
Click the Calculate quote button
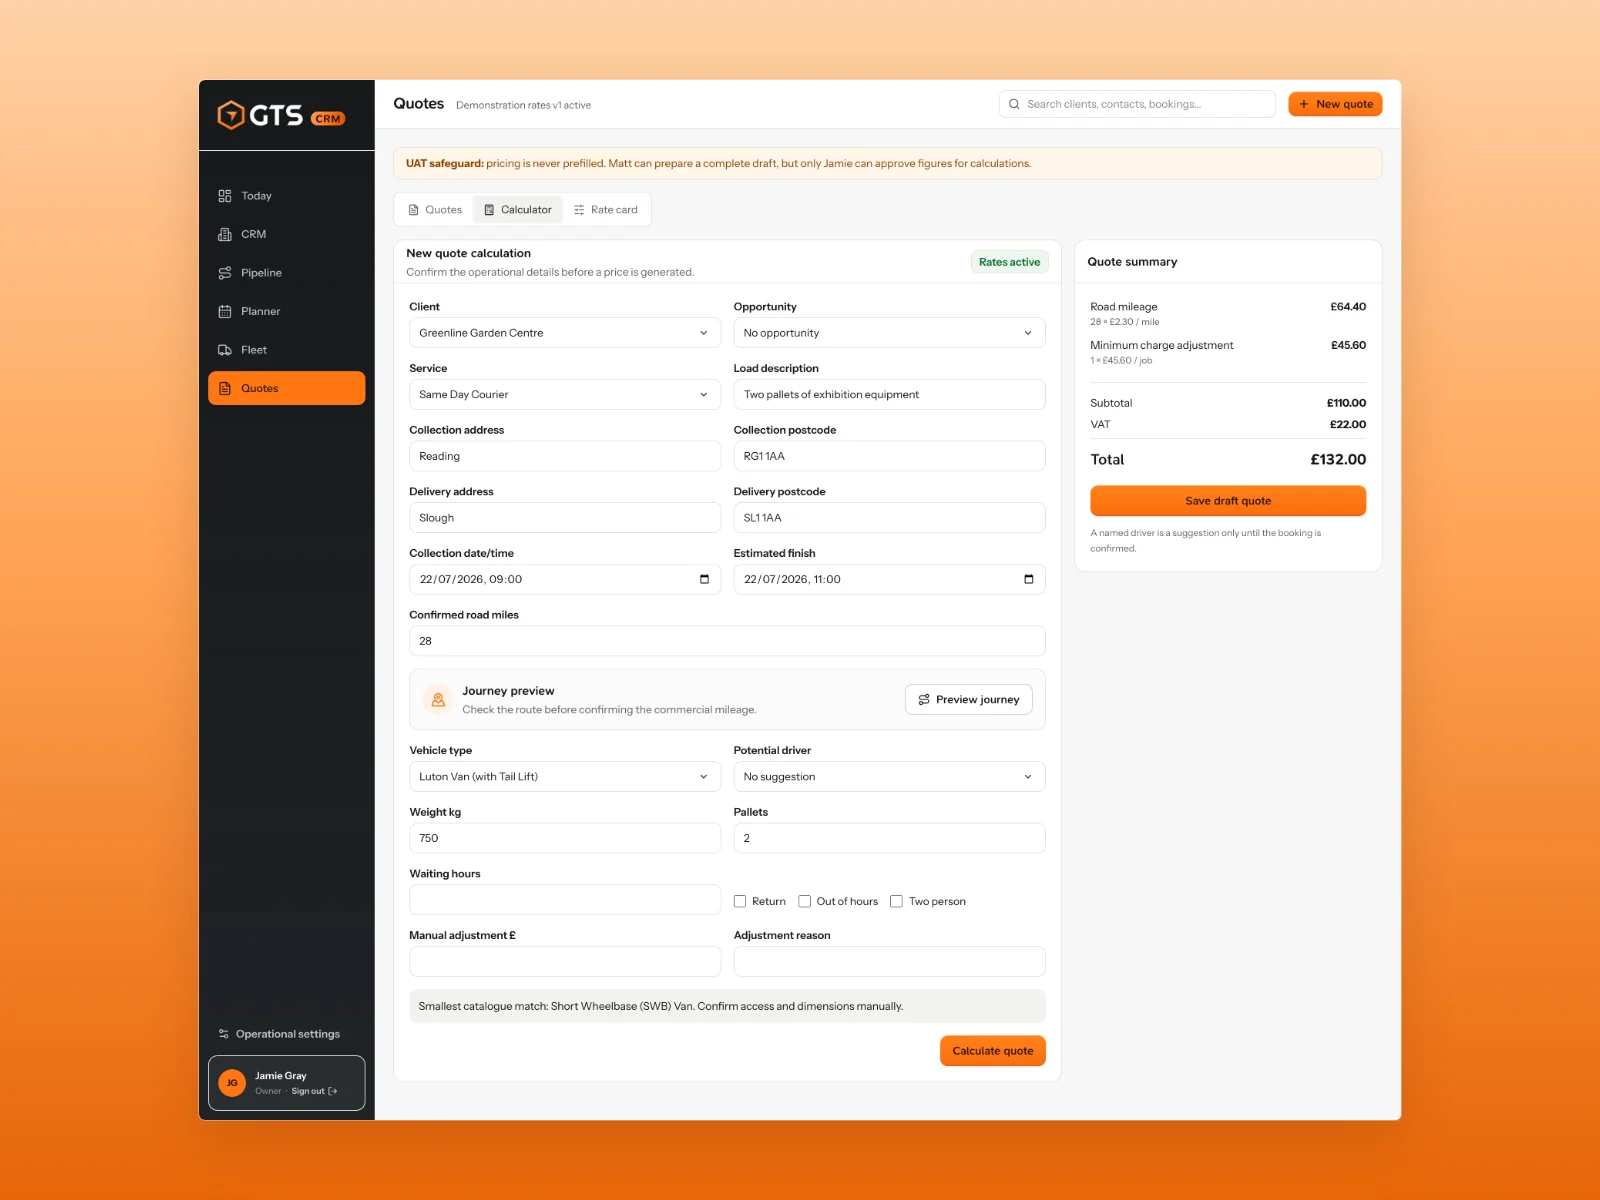coord(993,1051)
